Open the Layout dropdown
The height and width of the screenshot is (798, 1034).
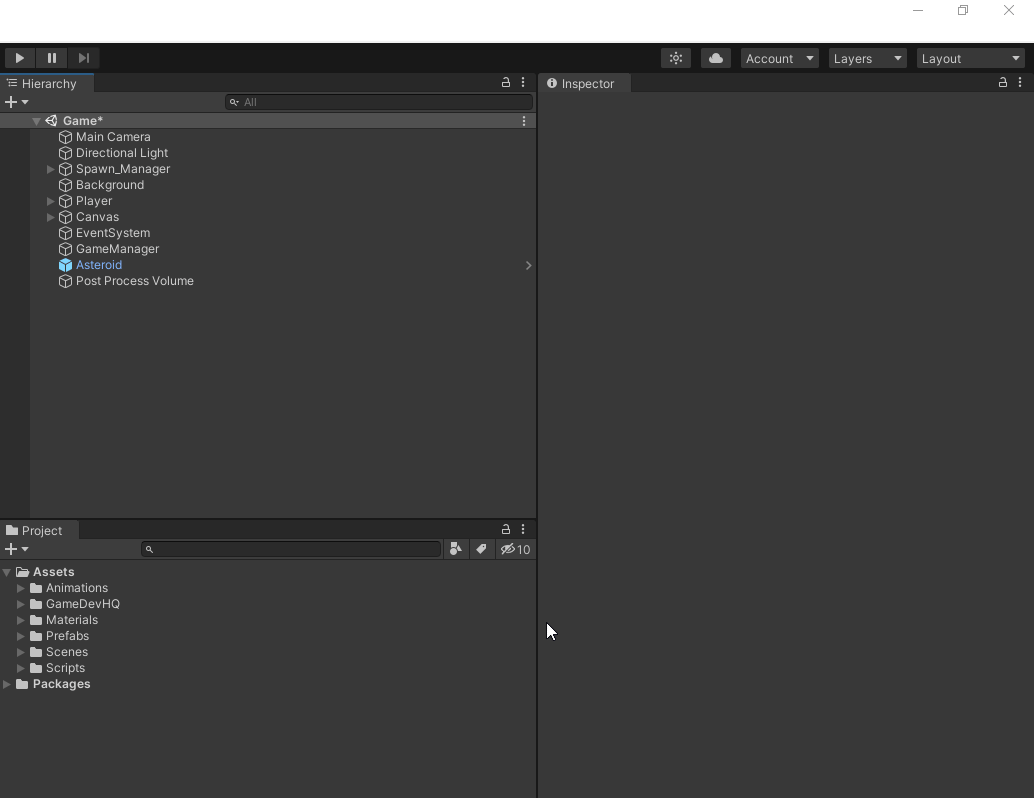click(969, 58)
